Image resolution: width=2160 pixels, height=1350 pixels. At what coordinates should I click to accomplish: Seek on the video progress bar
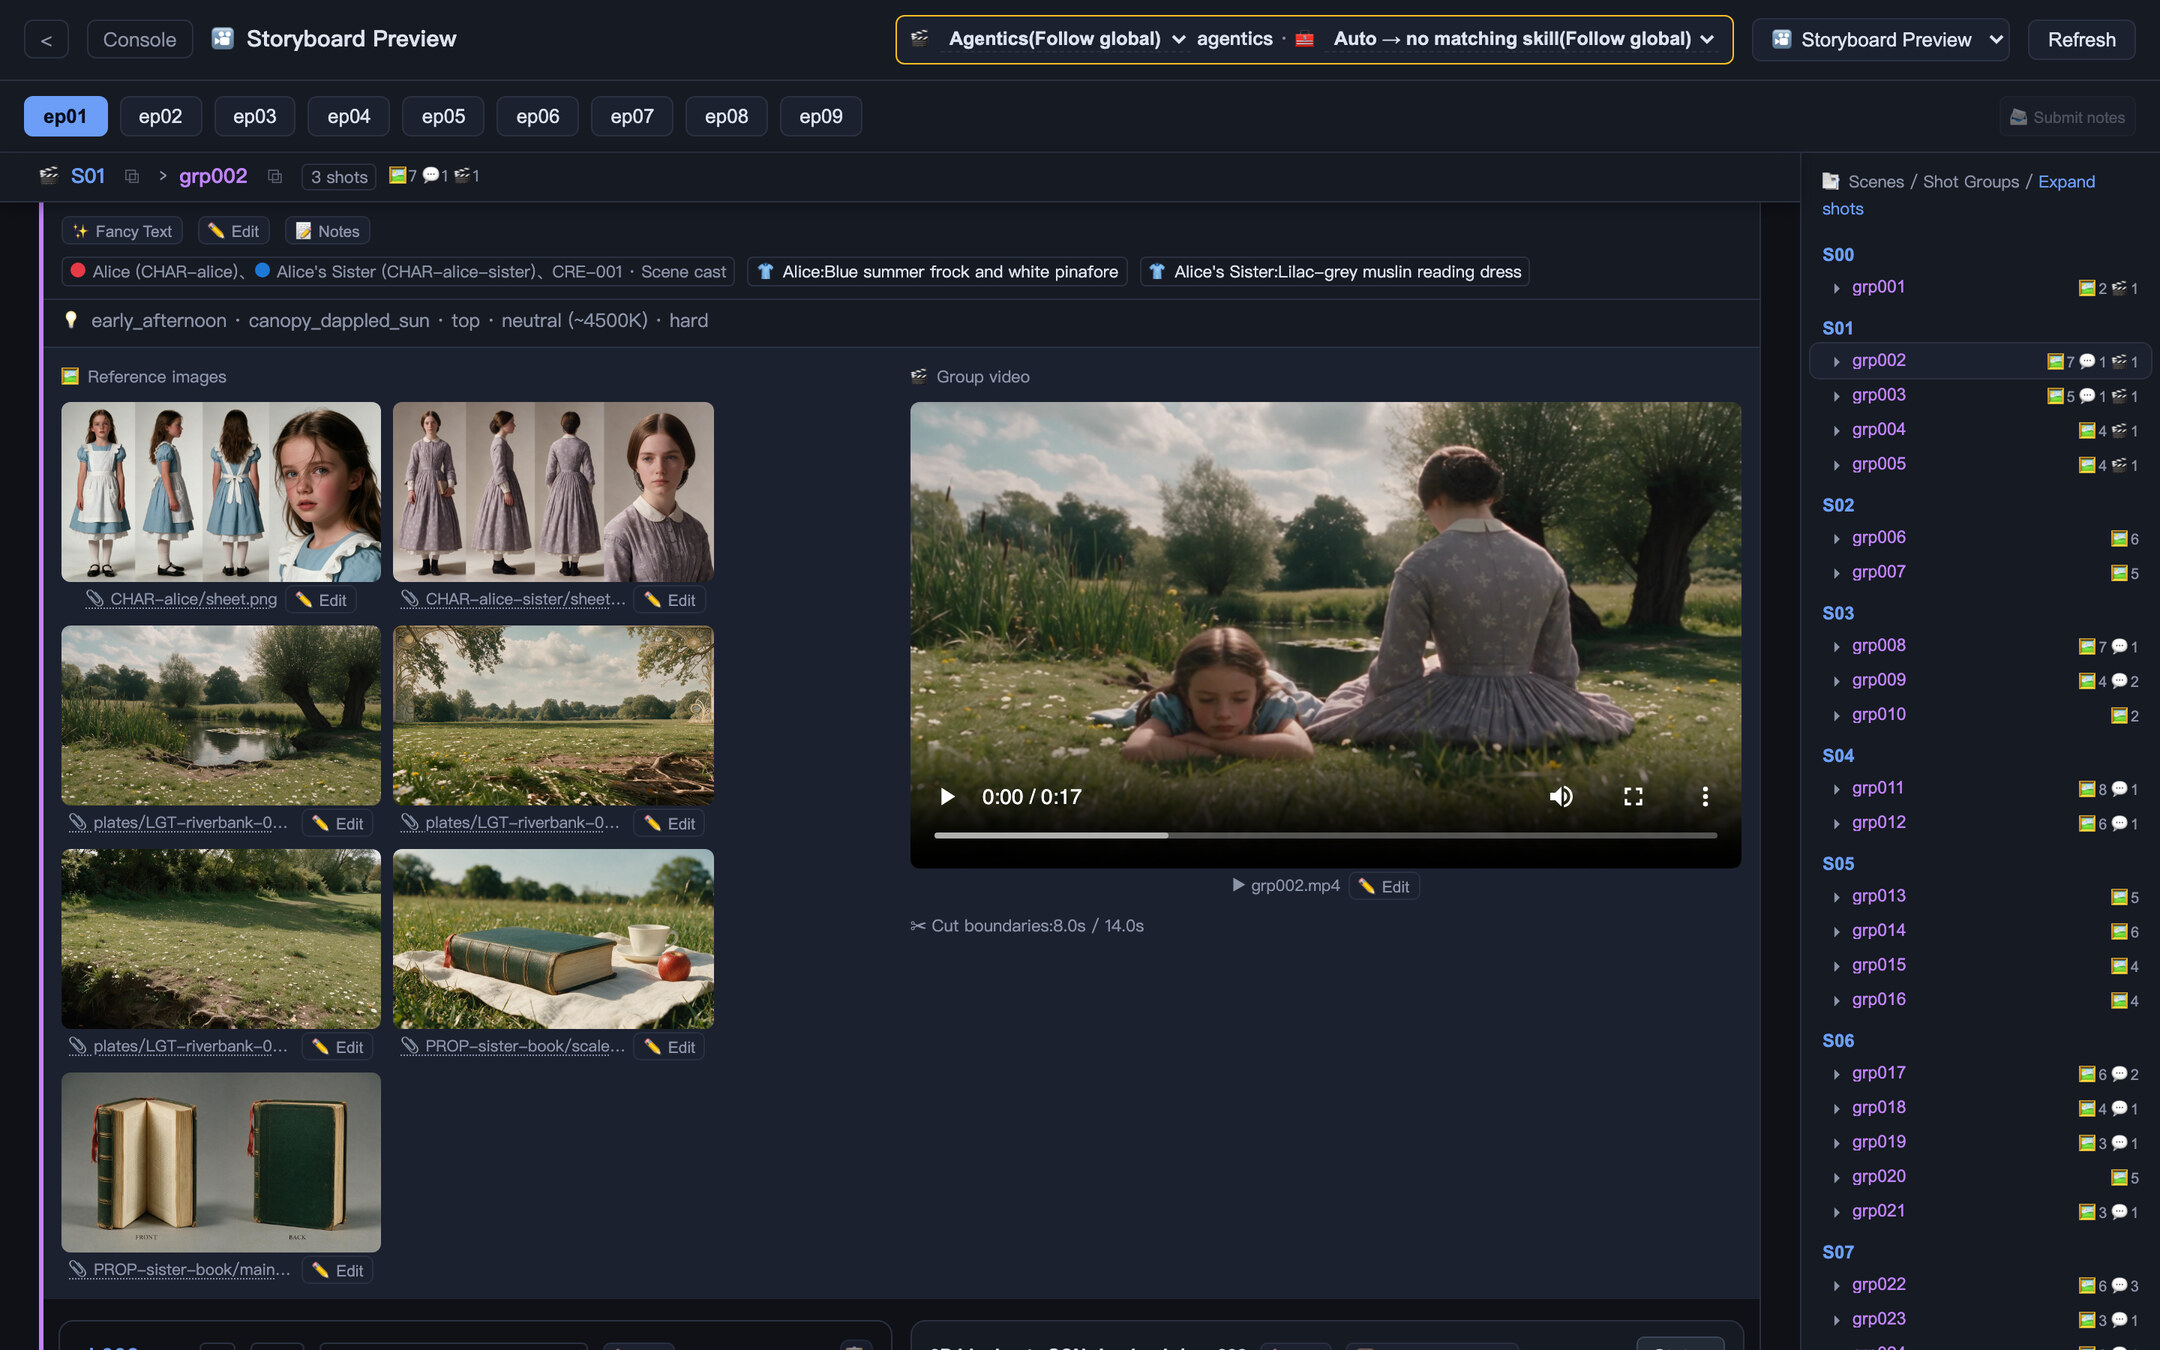1325,835
